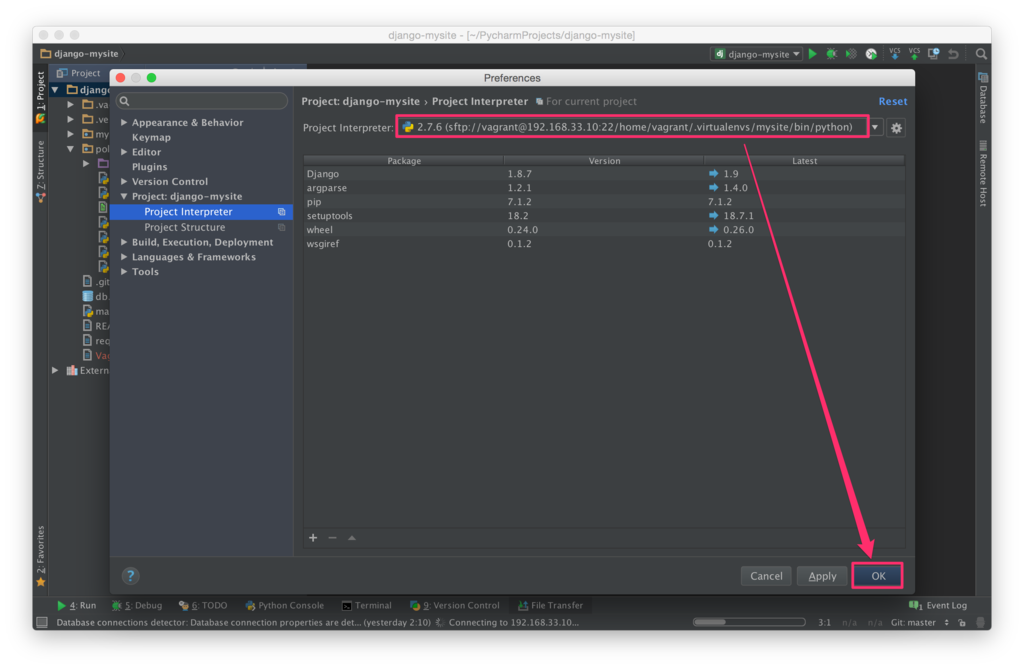Open Search Everywhere magnifier in top right
Screen dimensions: 1024x669
point(981,54)
